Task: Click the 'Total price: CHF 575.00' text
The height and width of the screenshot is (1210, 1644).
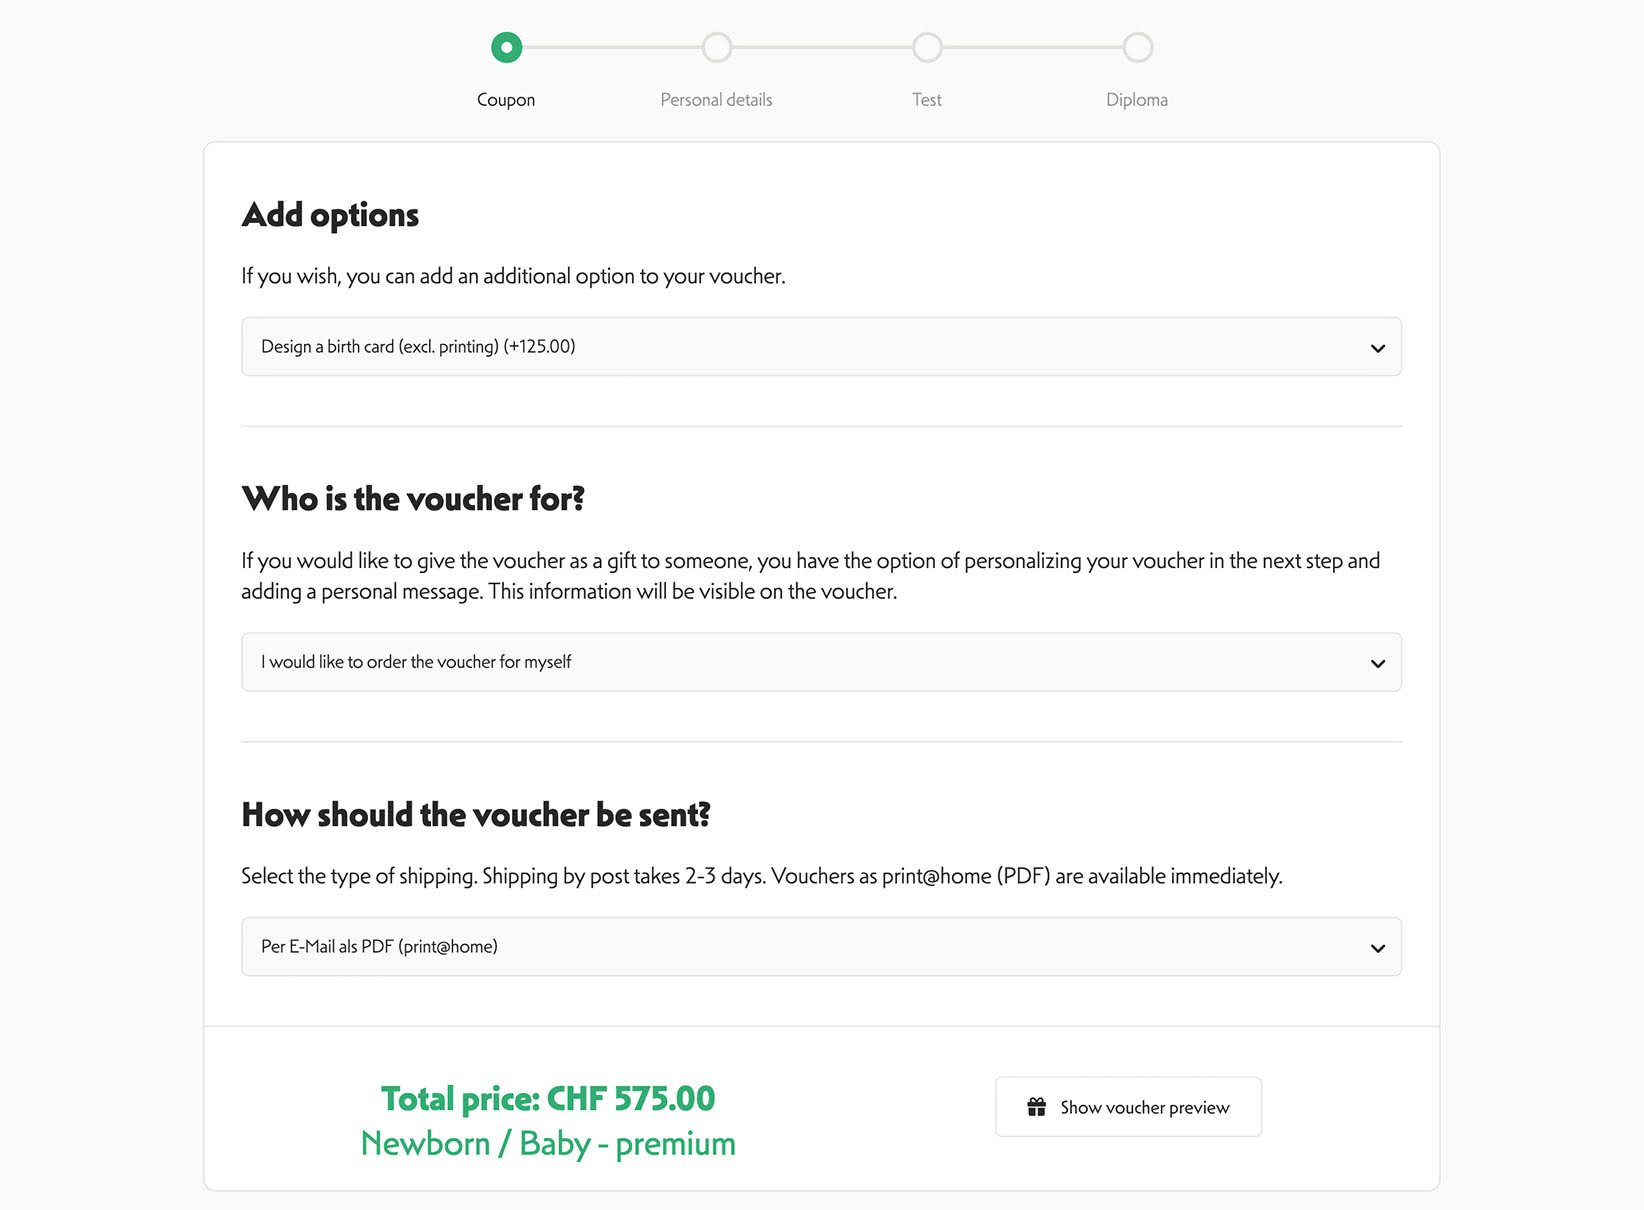Action: [548, 1097]
